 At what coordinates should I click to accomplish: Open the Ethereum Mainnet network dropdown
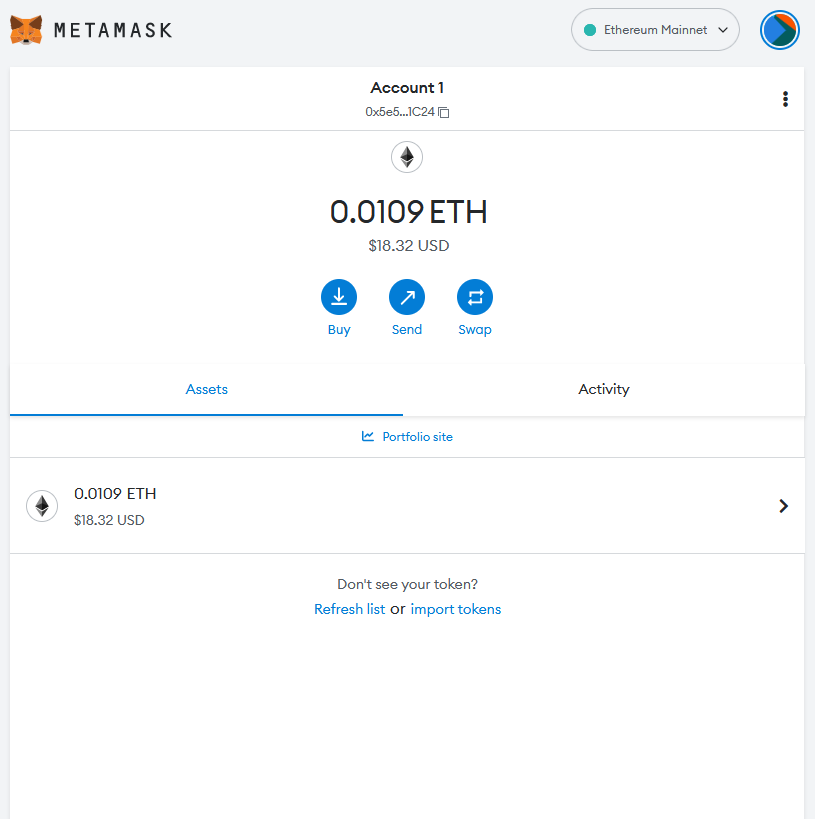(655, 30)
